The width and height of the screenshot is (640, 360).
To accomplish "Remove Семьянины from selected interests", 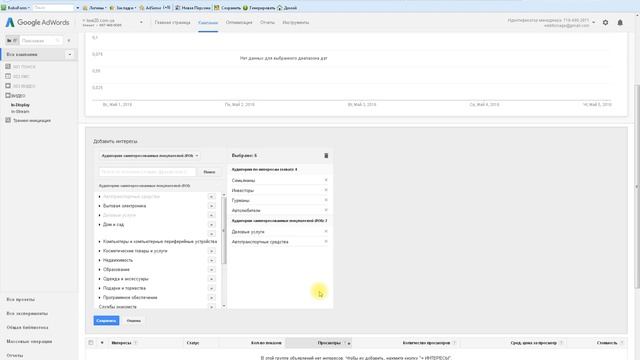I will coord(326,180).
